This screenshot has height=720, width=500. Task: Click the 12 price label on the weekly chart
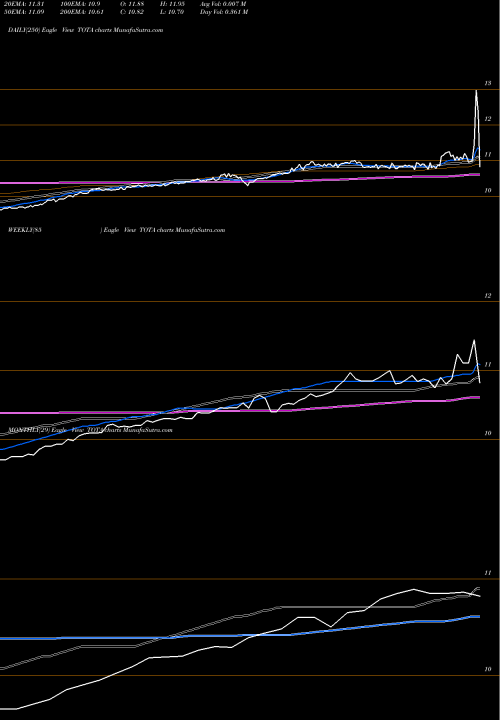click(488, 296)
